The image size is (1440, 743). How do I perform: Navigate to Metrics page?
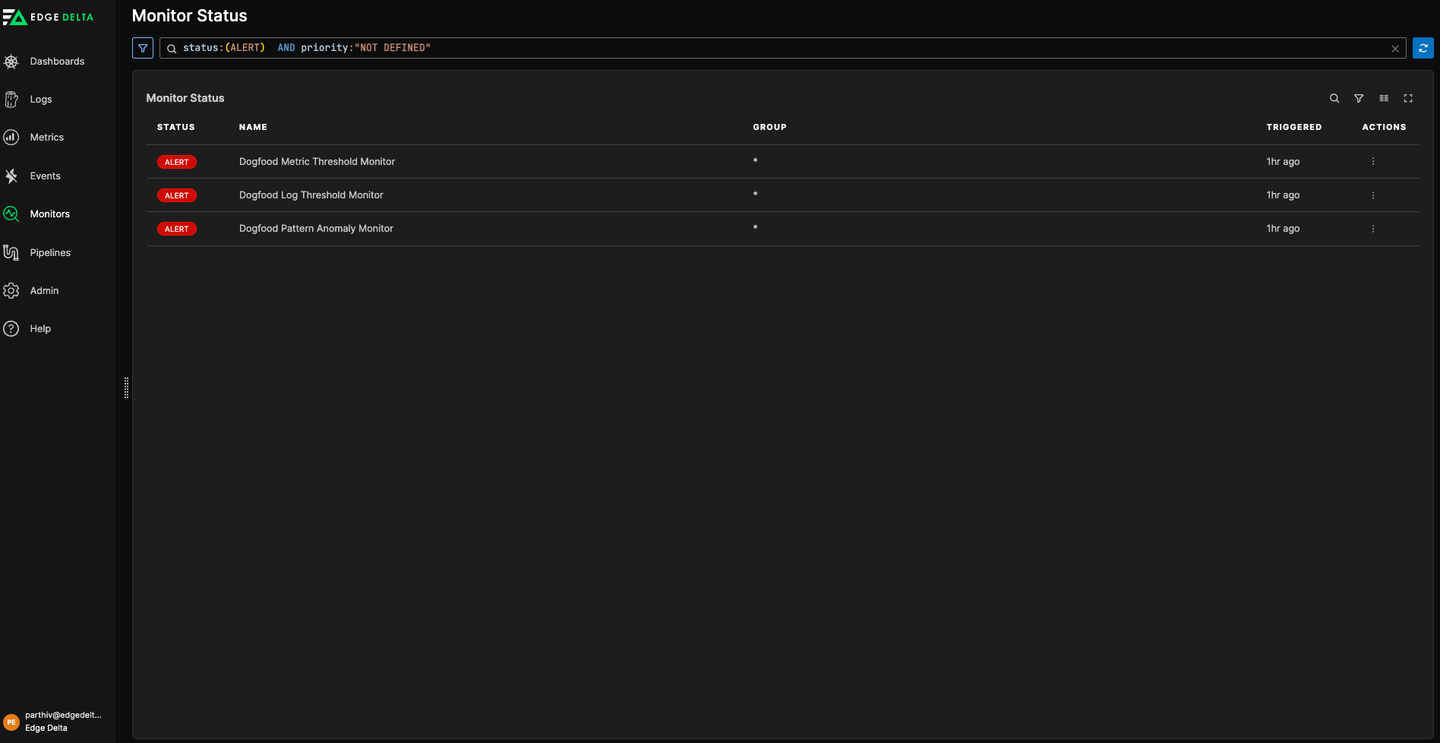click(46, 137)
